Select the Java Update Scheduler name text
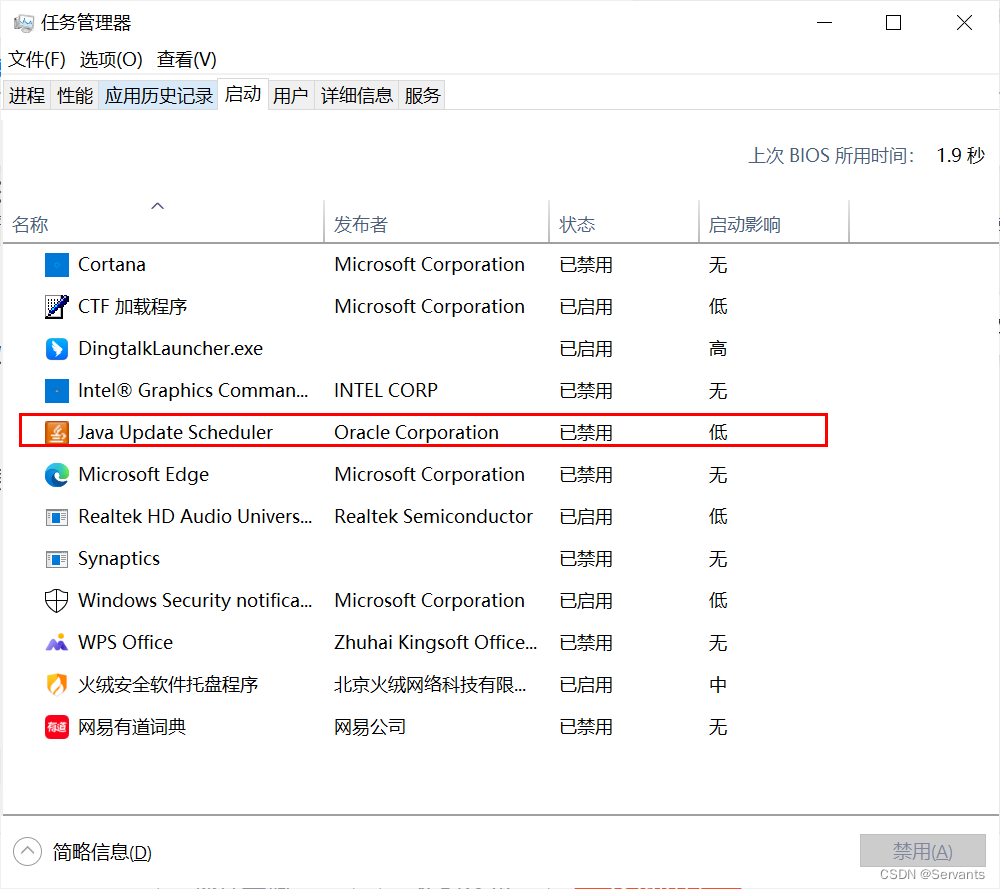This screenshot has width=1000, height=889. 175,432
